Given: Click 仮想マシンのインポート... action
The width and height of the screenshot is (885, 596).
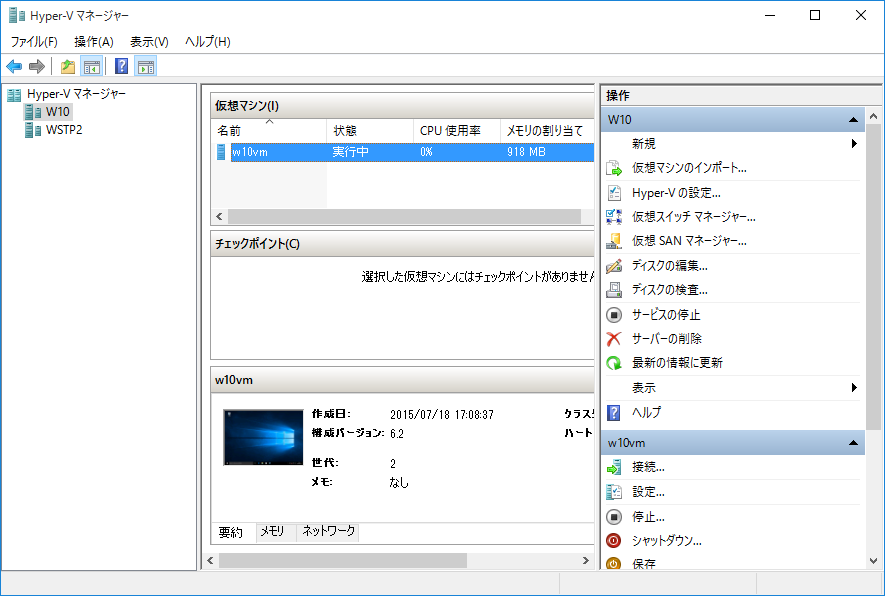Looking at the screenshot, I should click(x=689, y=168).
